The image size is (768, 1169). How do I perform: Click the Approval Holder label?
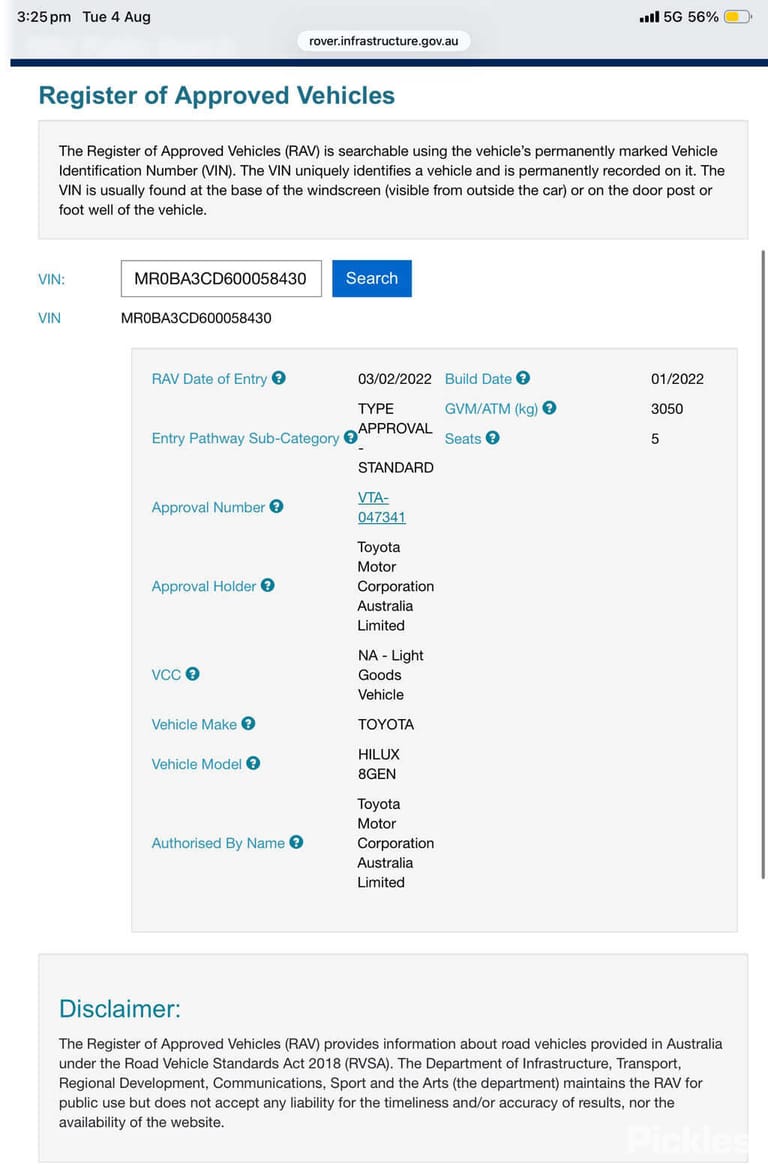point(204,586)
